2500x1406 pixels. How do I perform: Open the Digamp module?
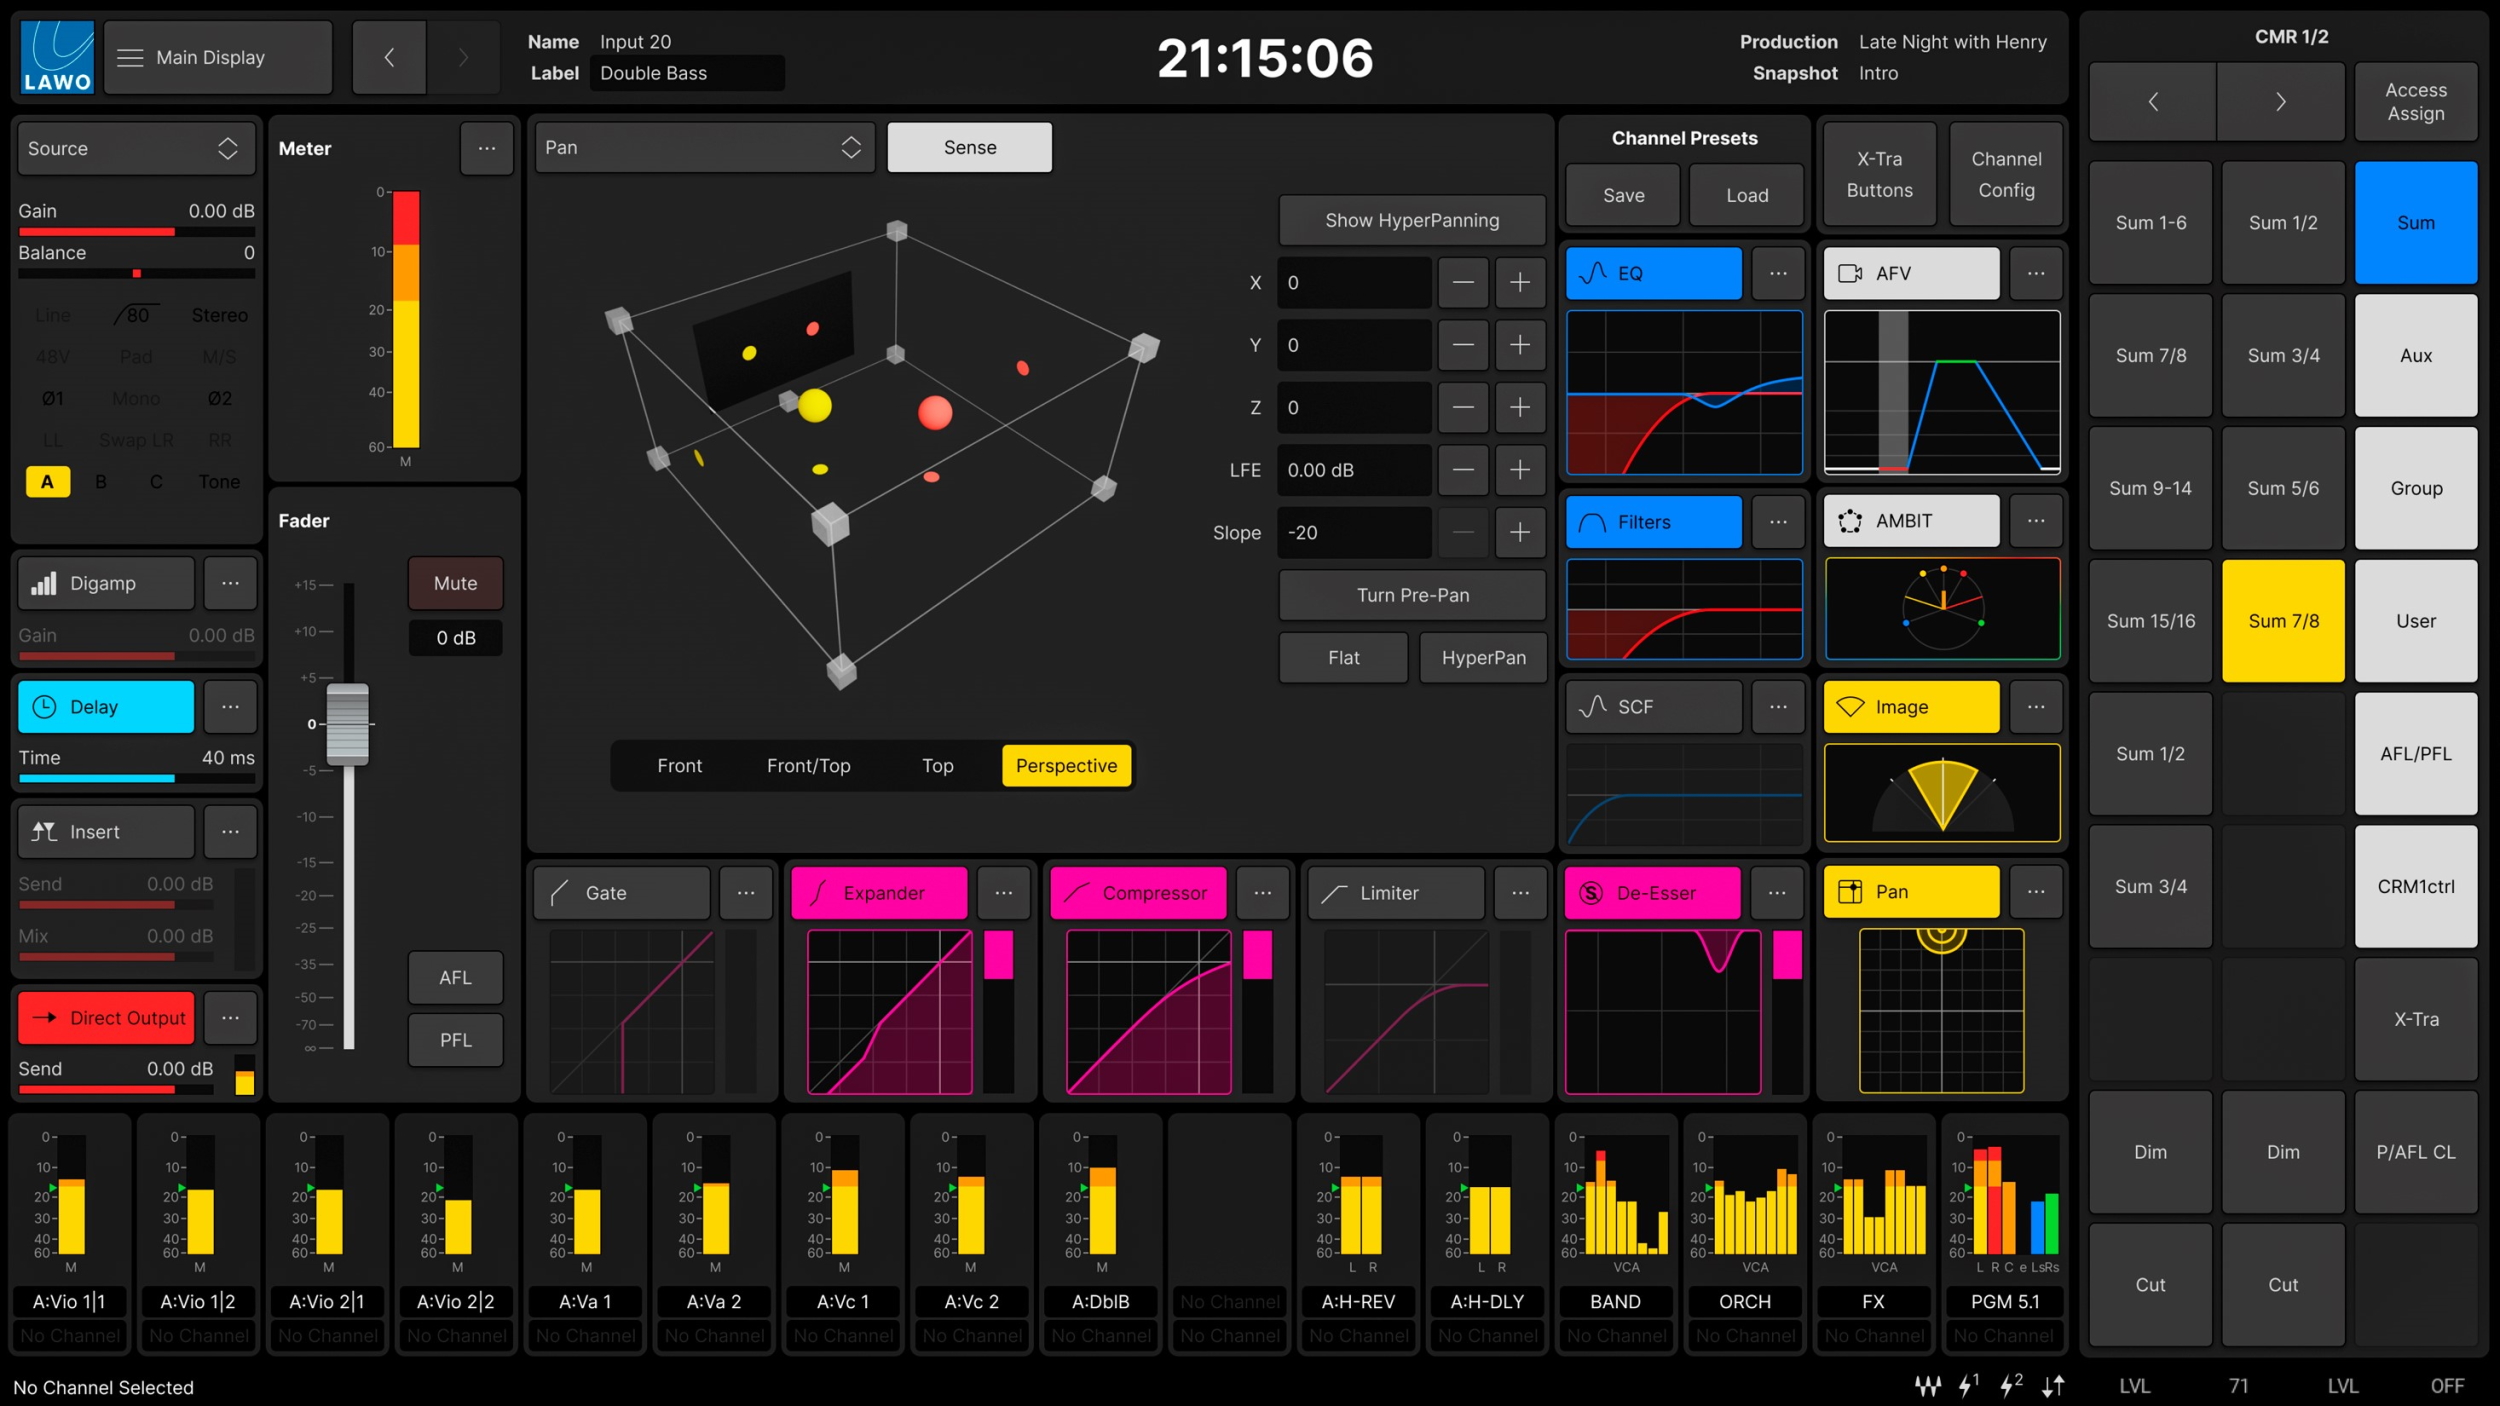[x=106, y=583]
